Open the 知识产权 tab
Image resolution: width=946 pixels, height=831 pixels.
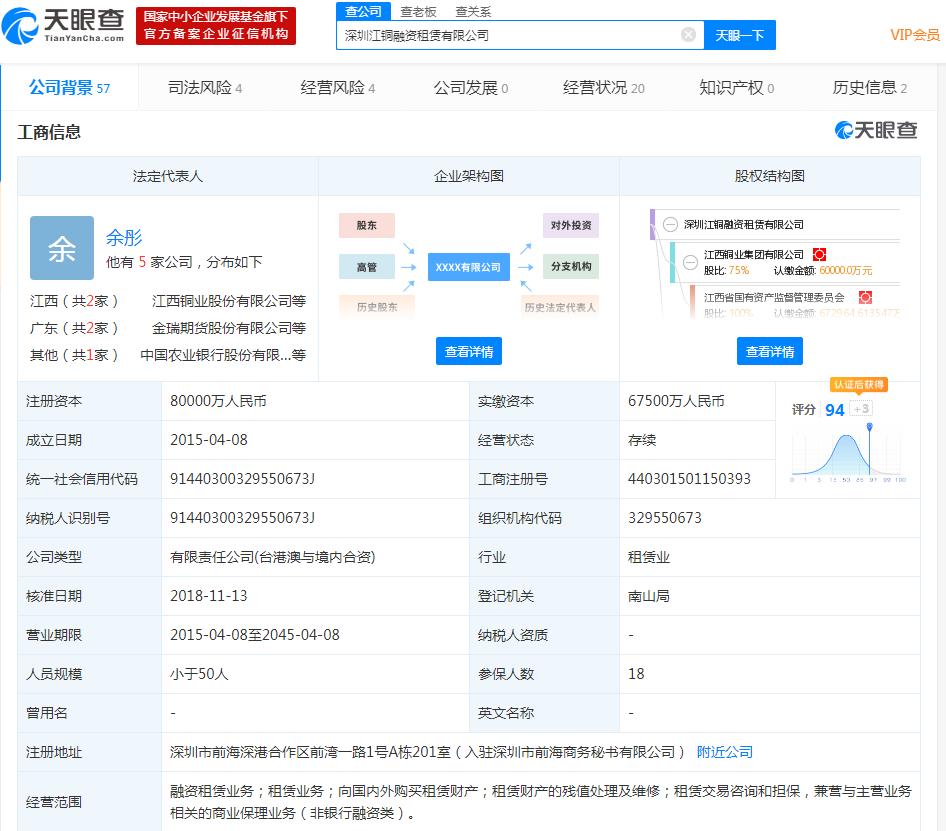click(736, 88)
